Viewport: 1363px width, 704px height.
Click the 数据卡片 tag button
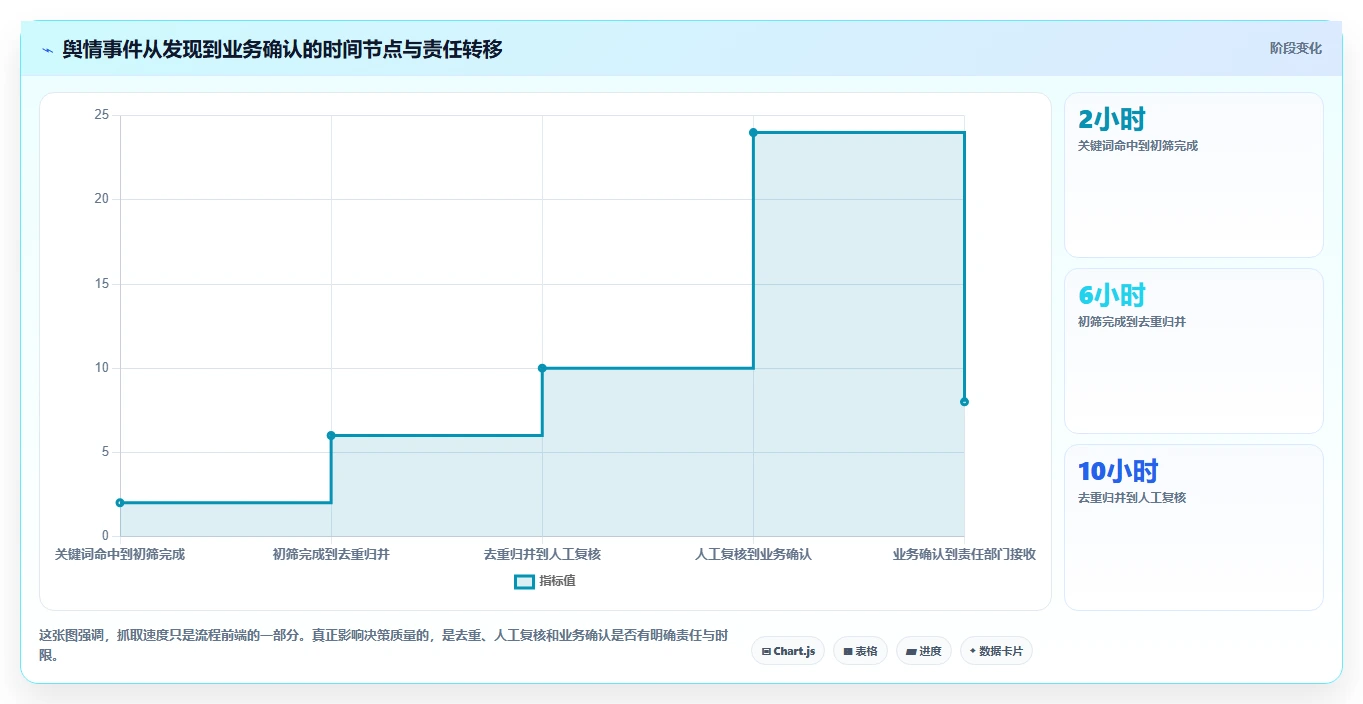996,651
